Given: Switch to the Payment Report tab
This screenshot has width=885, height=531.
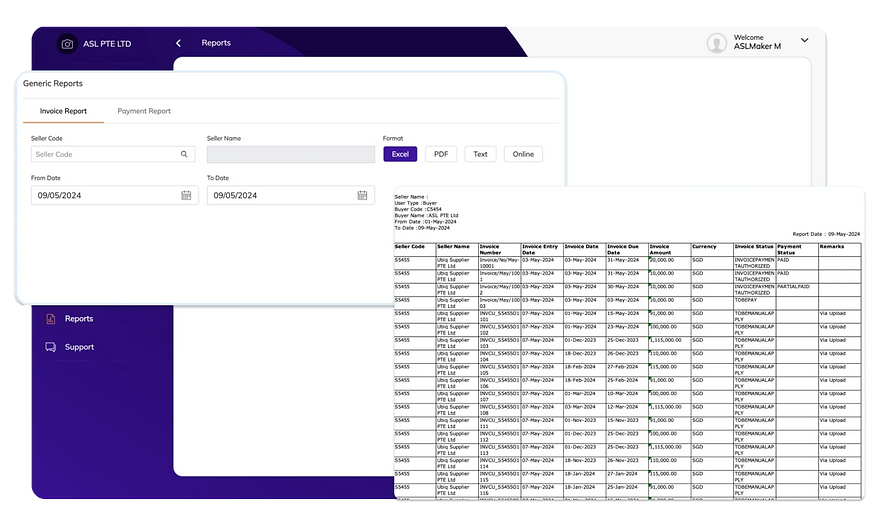Looking at the screenshot, I should (x=144, y=111).
